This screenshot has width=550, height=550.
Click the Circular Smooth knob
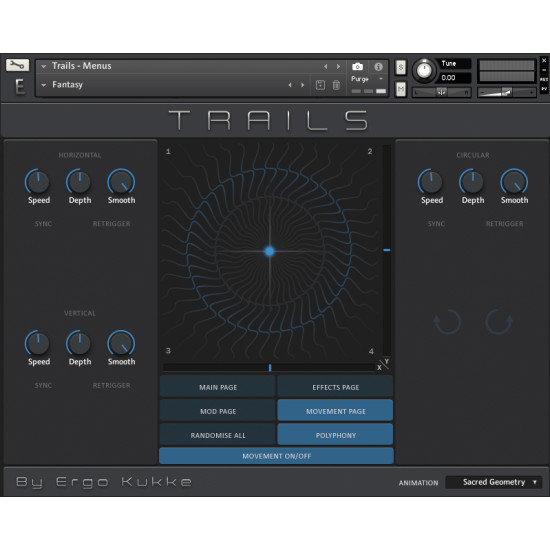tap(514, 182)
